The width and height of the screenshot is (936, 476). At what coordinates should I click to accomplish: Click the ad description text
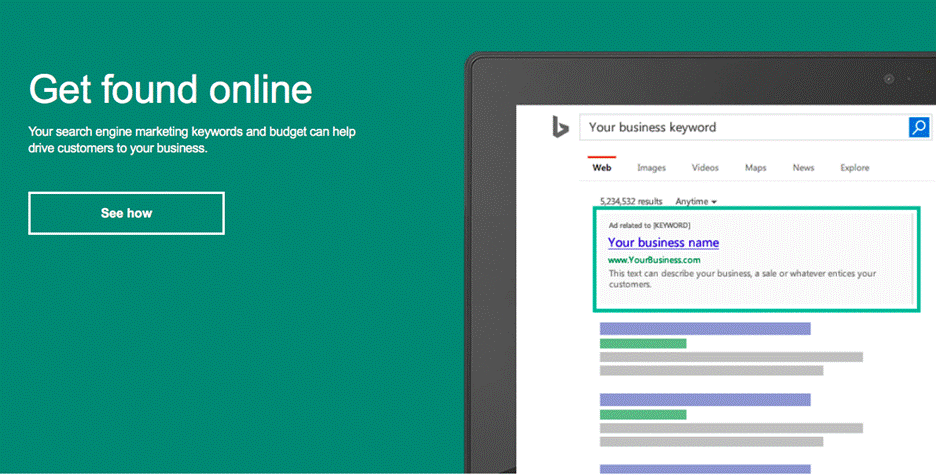(741, 278)
